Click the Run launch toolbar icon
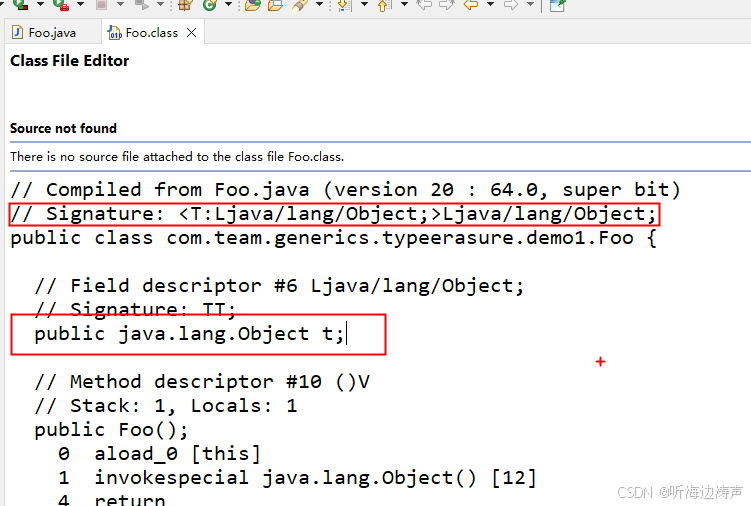 [x=21, y=5]
